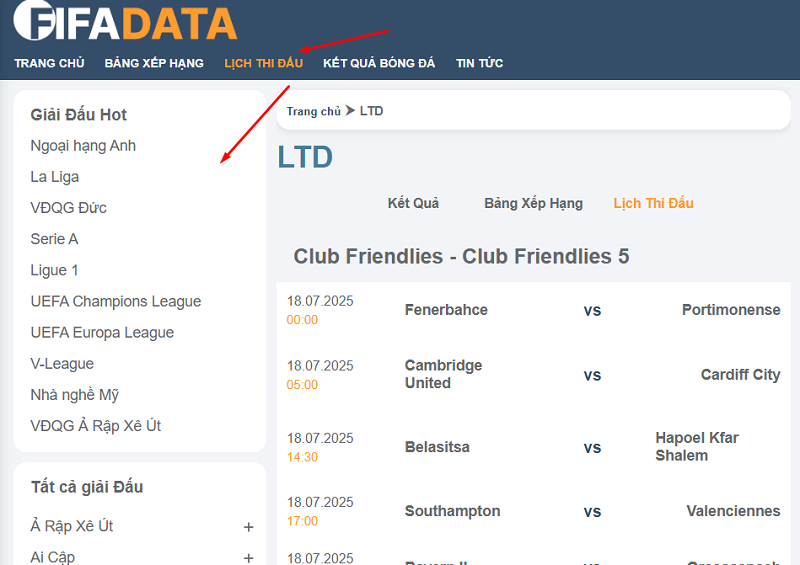Expand the Ai Cập league list

(x=248, y=557)
